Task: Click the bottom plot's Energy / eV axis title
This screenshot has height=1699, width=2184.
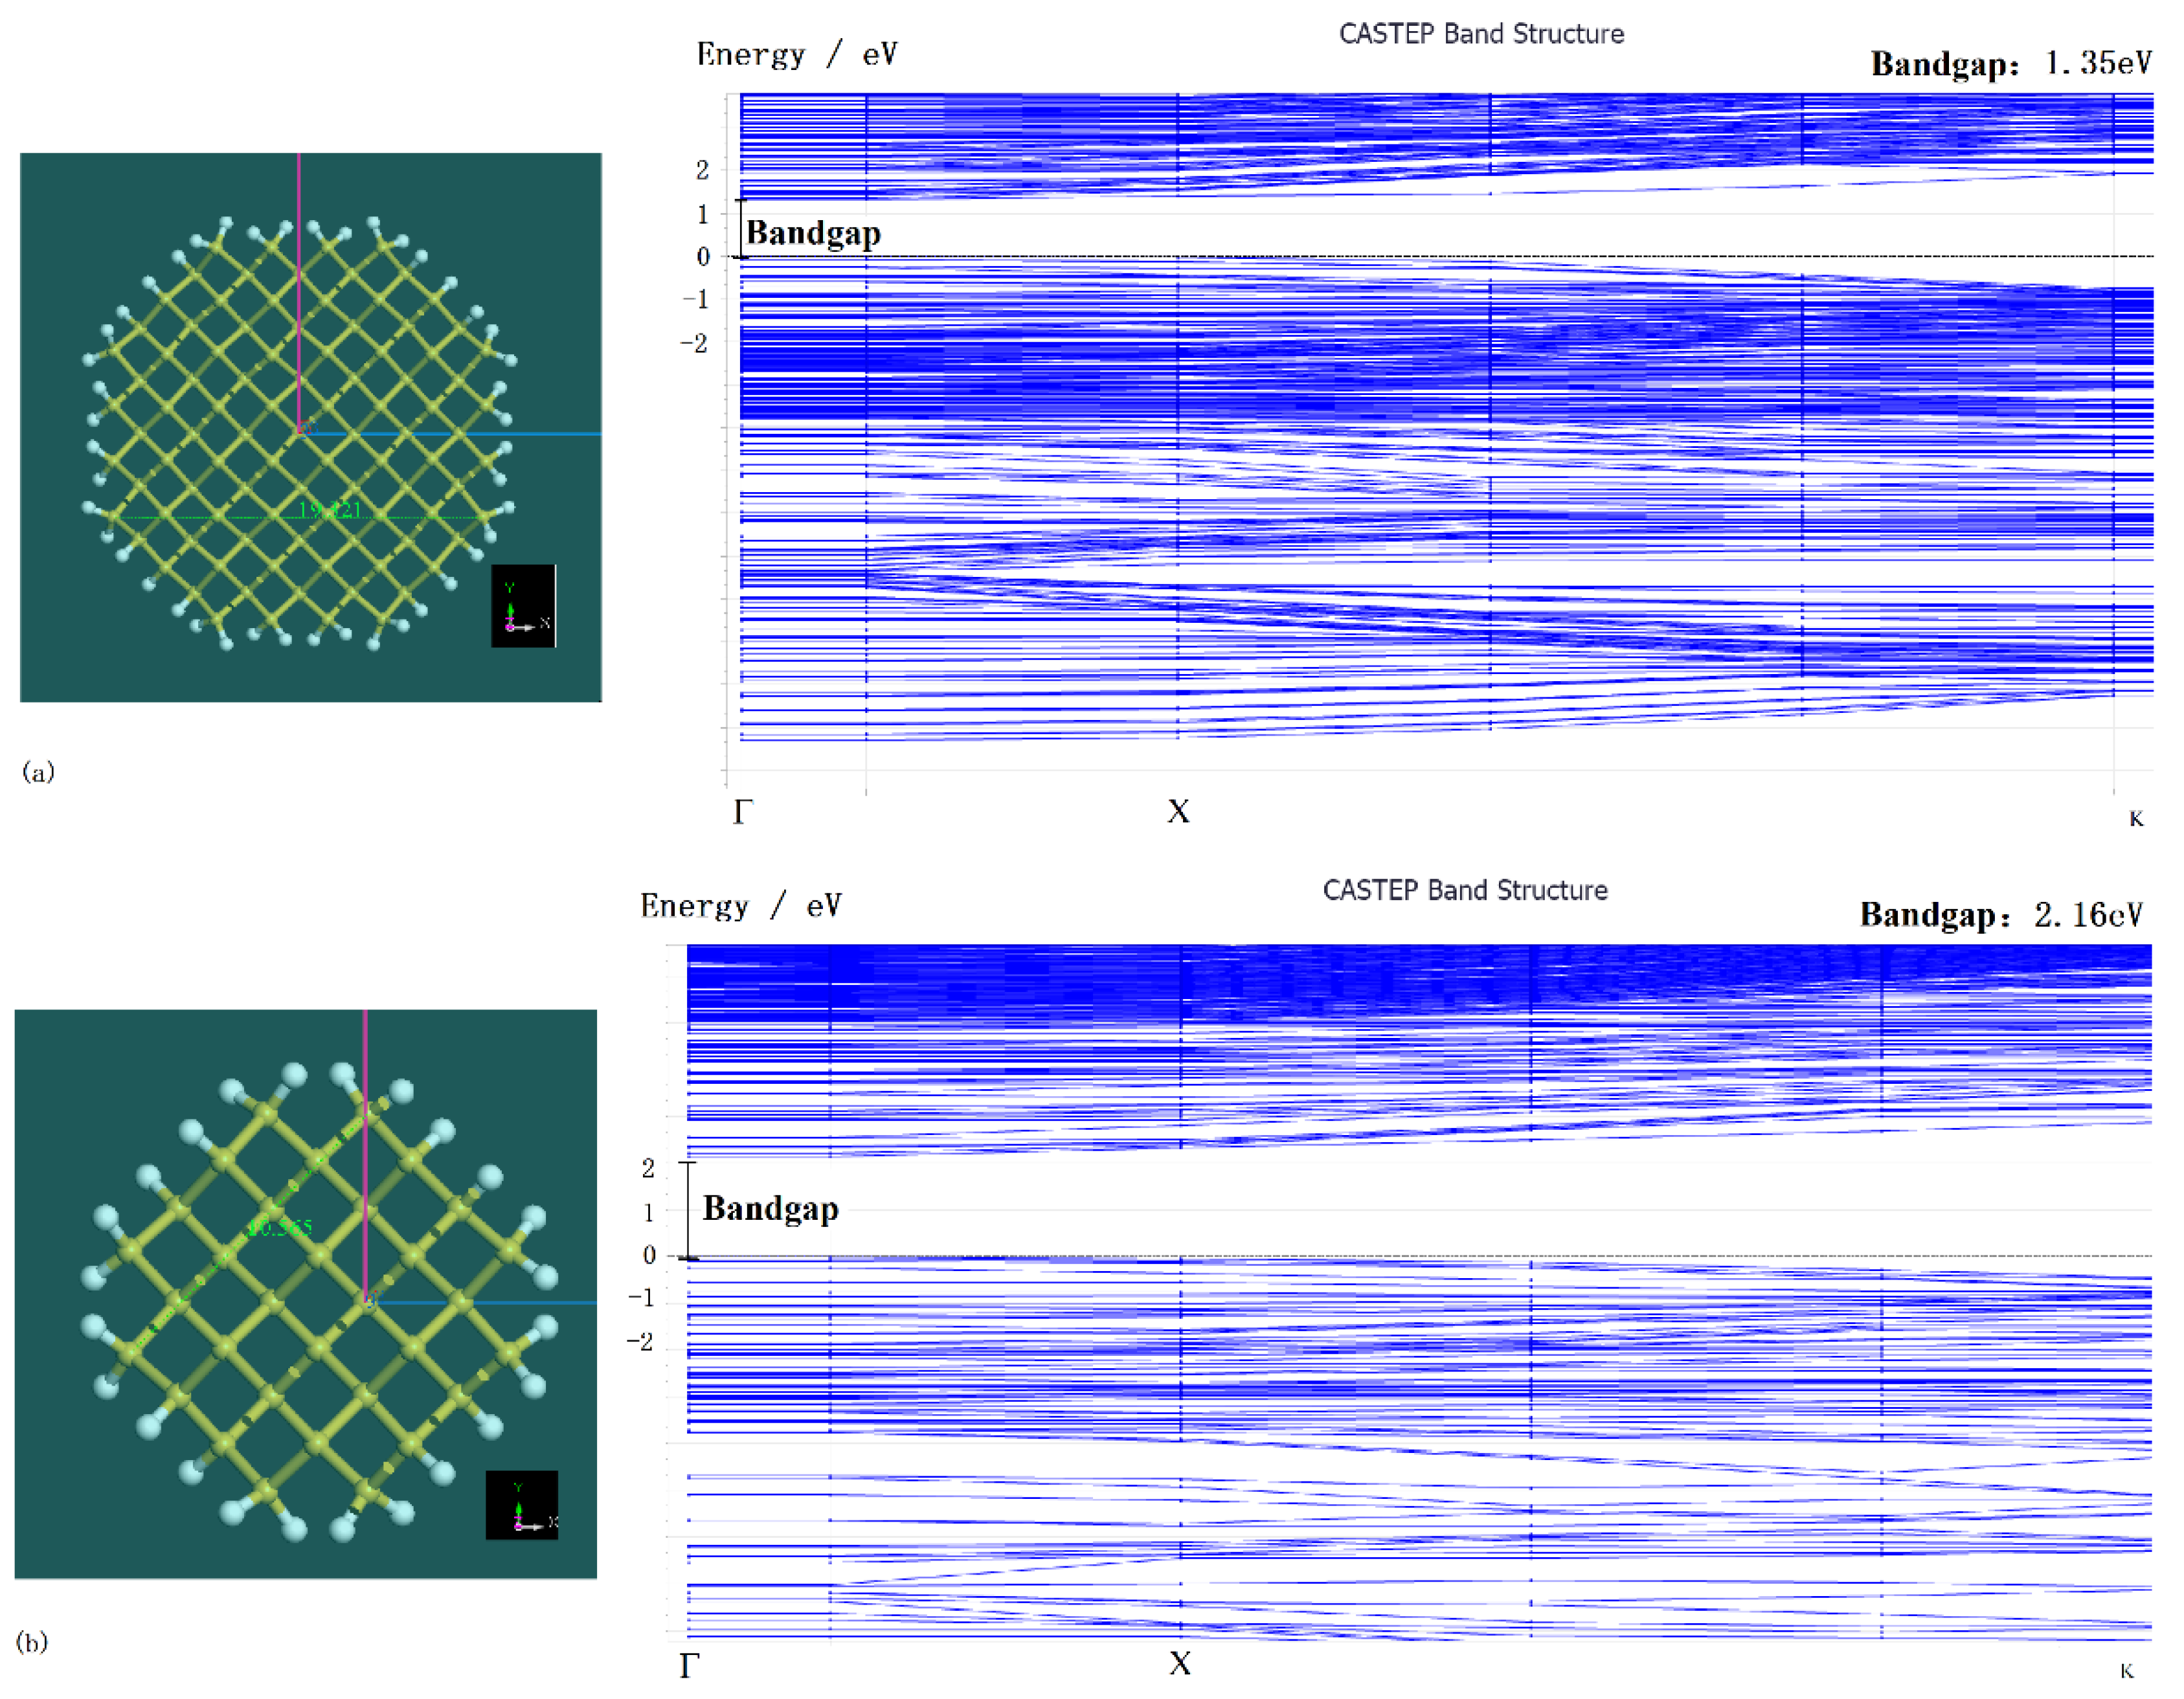Action: coord(741,906)
